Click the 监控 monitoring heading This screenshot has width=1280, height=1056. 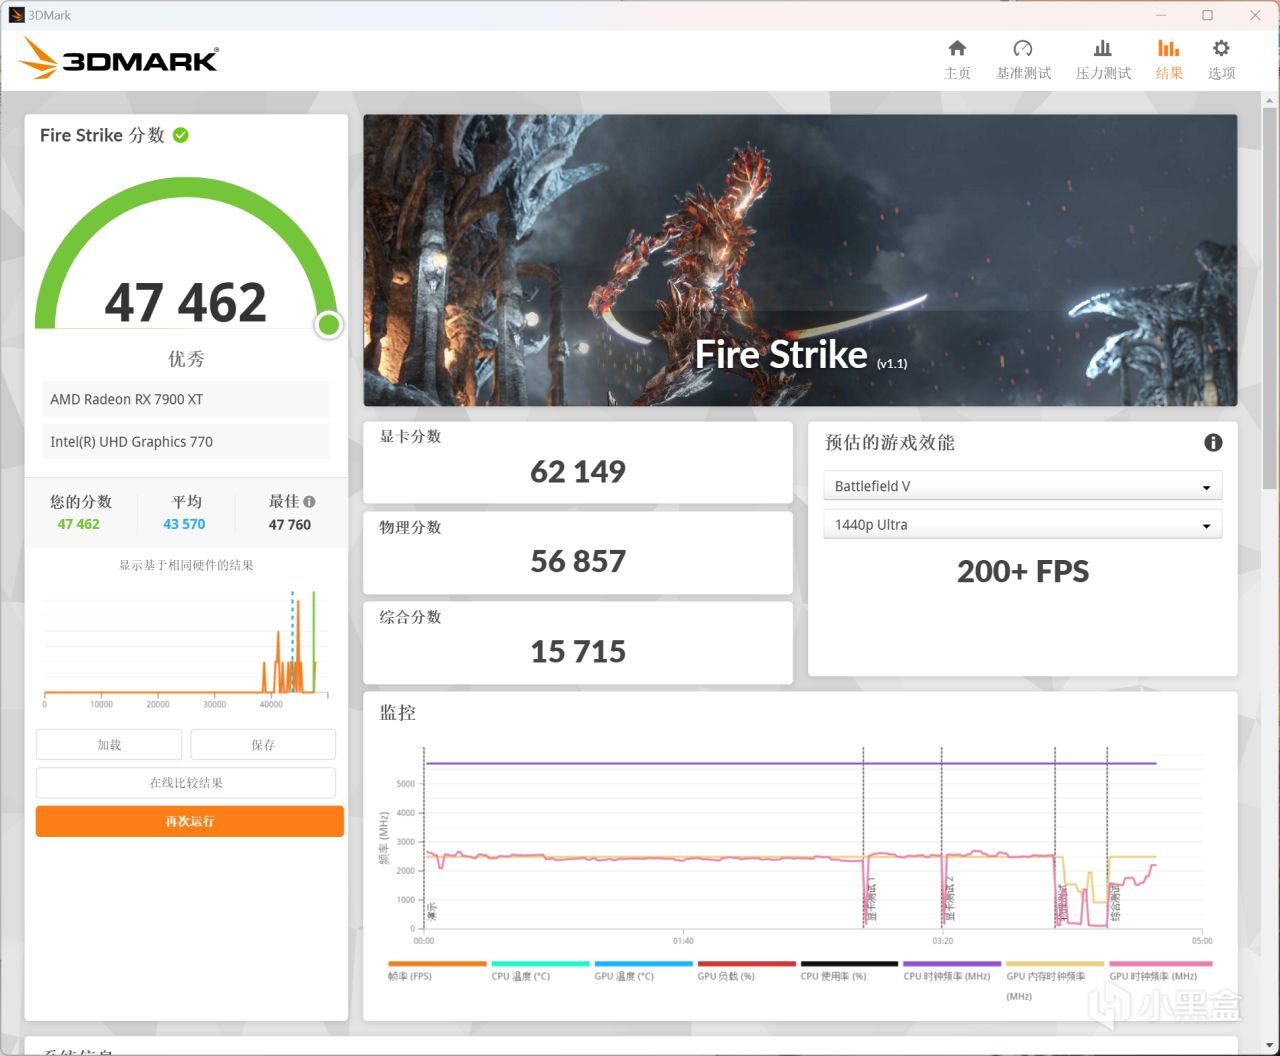[397, 713]
